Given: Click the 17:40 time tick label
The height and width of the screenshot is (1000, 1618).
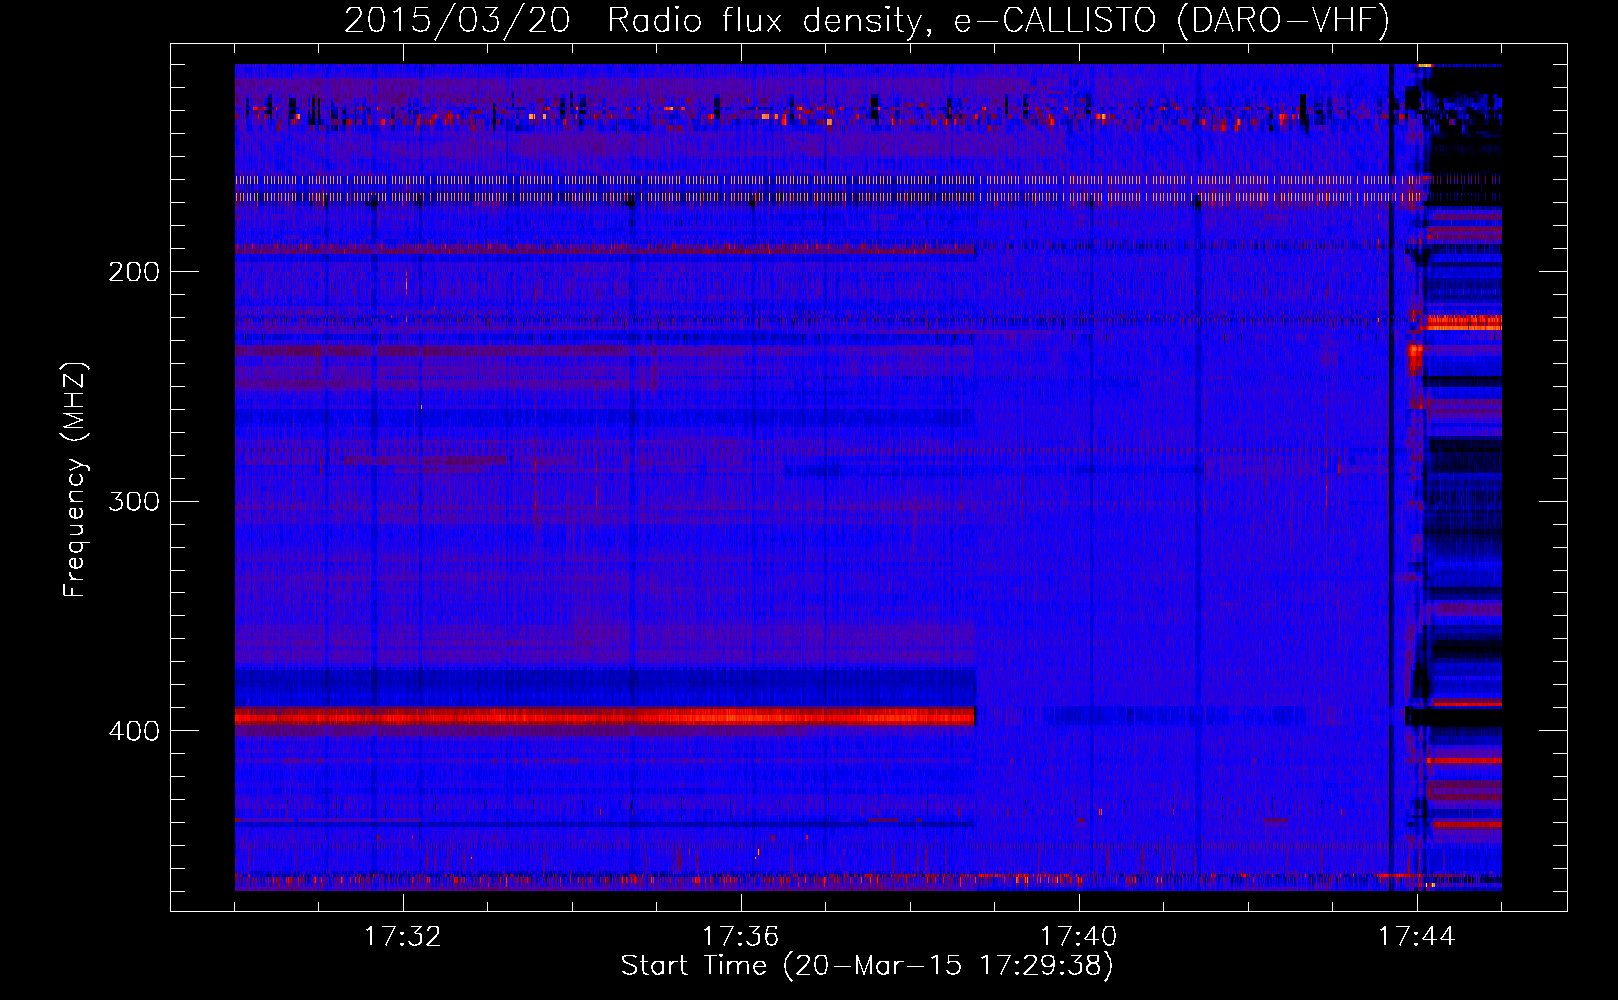Looking at the screenshot, I should (x=1079, y=937).
